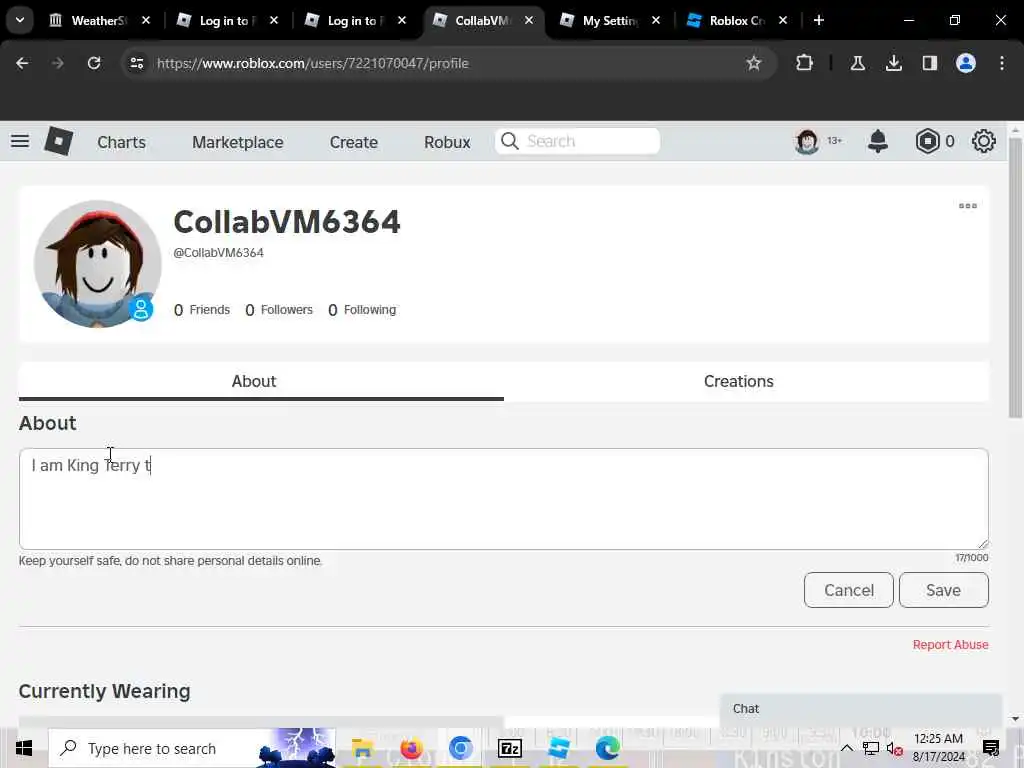Image resolution: width=1024 pixels, height=768 pixels.
Task: Toggle the browser side panel icon
Action: [929, 63]
